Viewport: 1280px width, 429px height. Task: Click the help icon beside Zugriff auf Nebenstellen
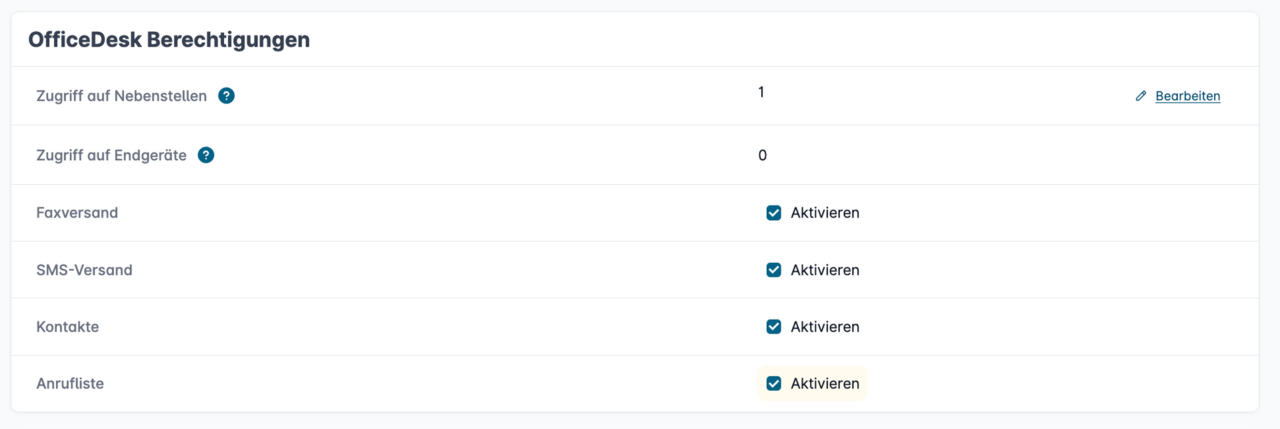pyautogui.click(x=226, y=96)
